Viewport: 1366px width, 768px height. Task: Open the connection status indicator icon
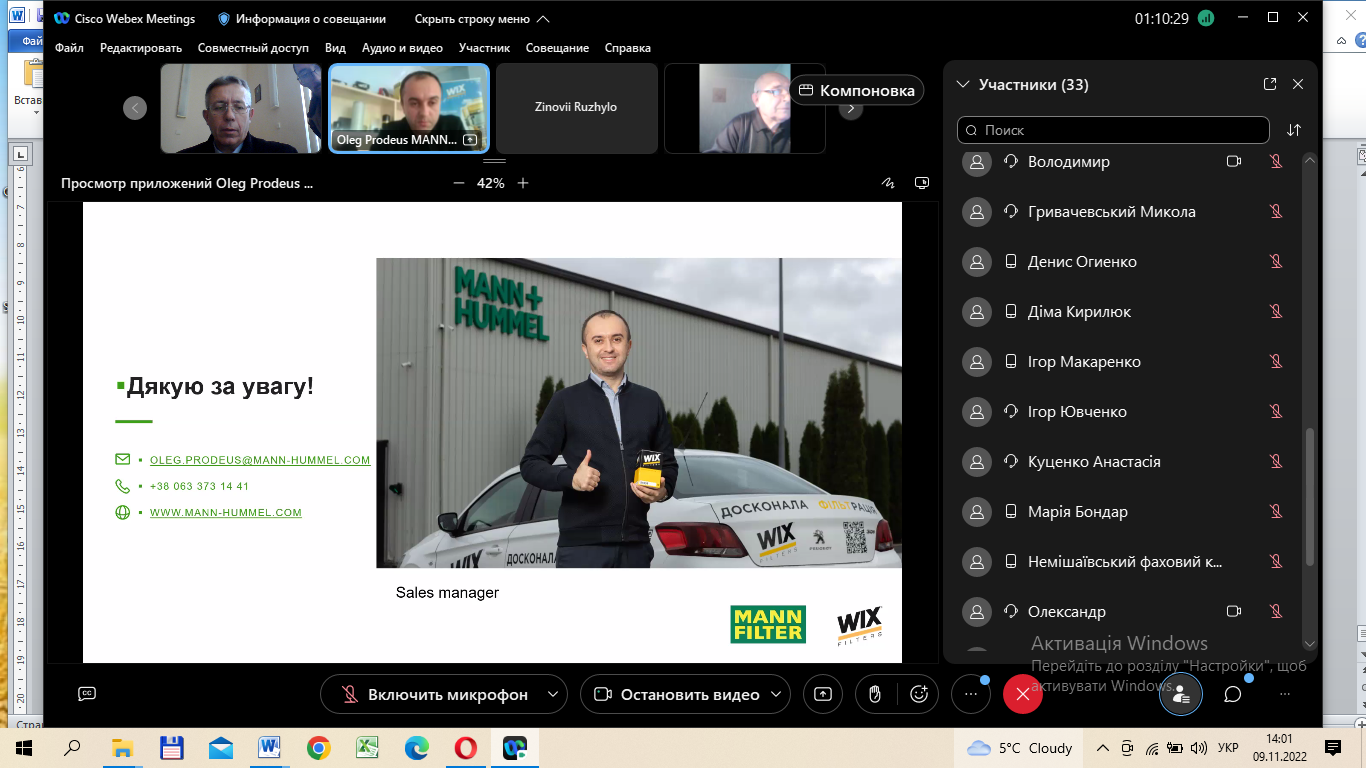(x=1206, y=18)
